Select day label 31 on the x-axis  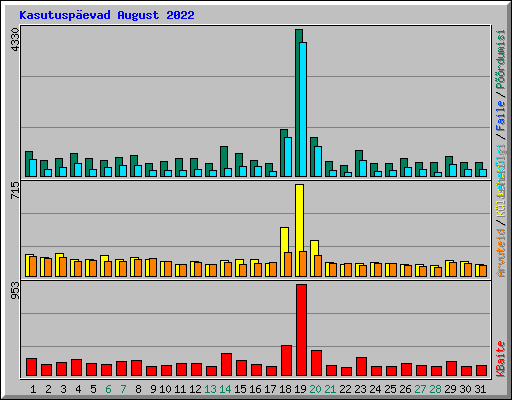click(480, 389)
